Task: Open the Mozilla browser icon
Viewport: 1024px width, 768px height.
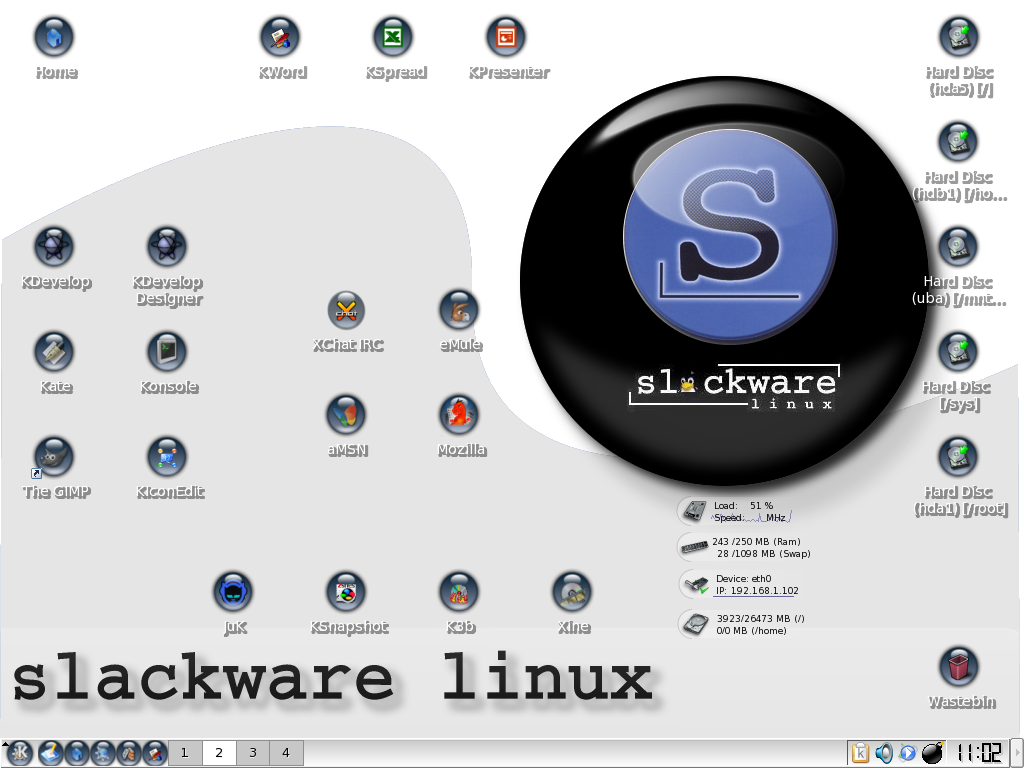Action: (459, 414)
